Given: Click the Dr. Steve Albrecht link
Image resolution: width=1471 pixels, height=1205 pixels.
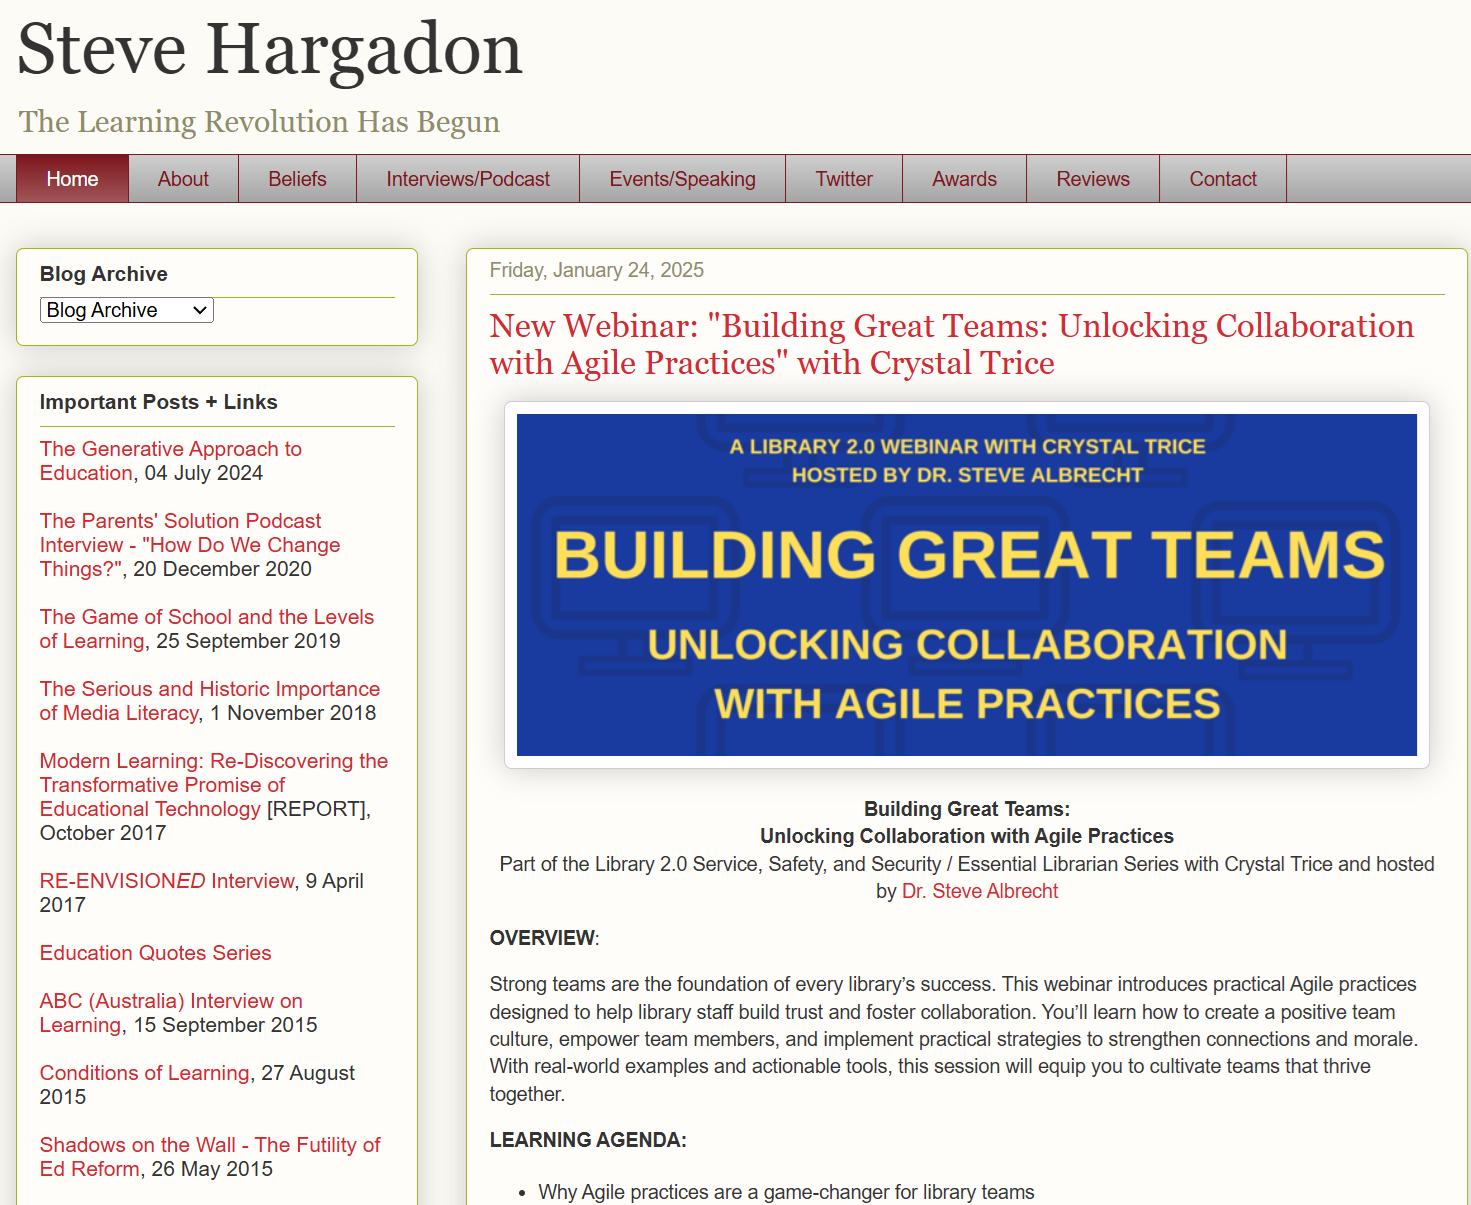Looking at the screenshot, I should click(x=979, y=890).
